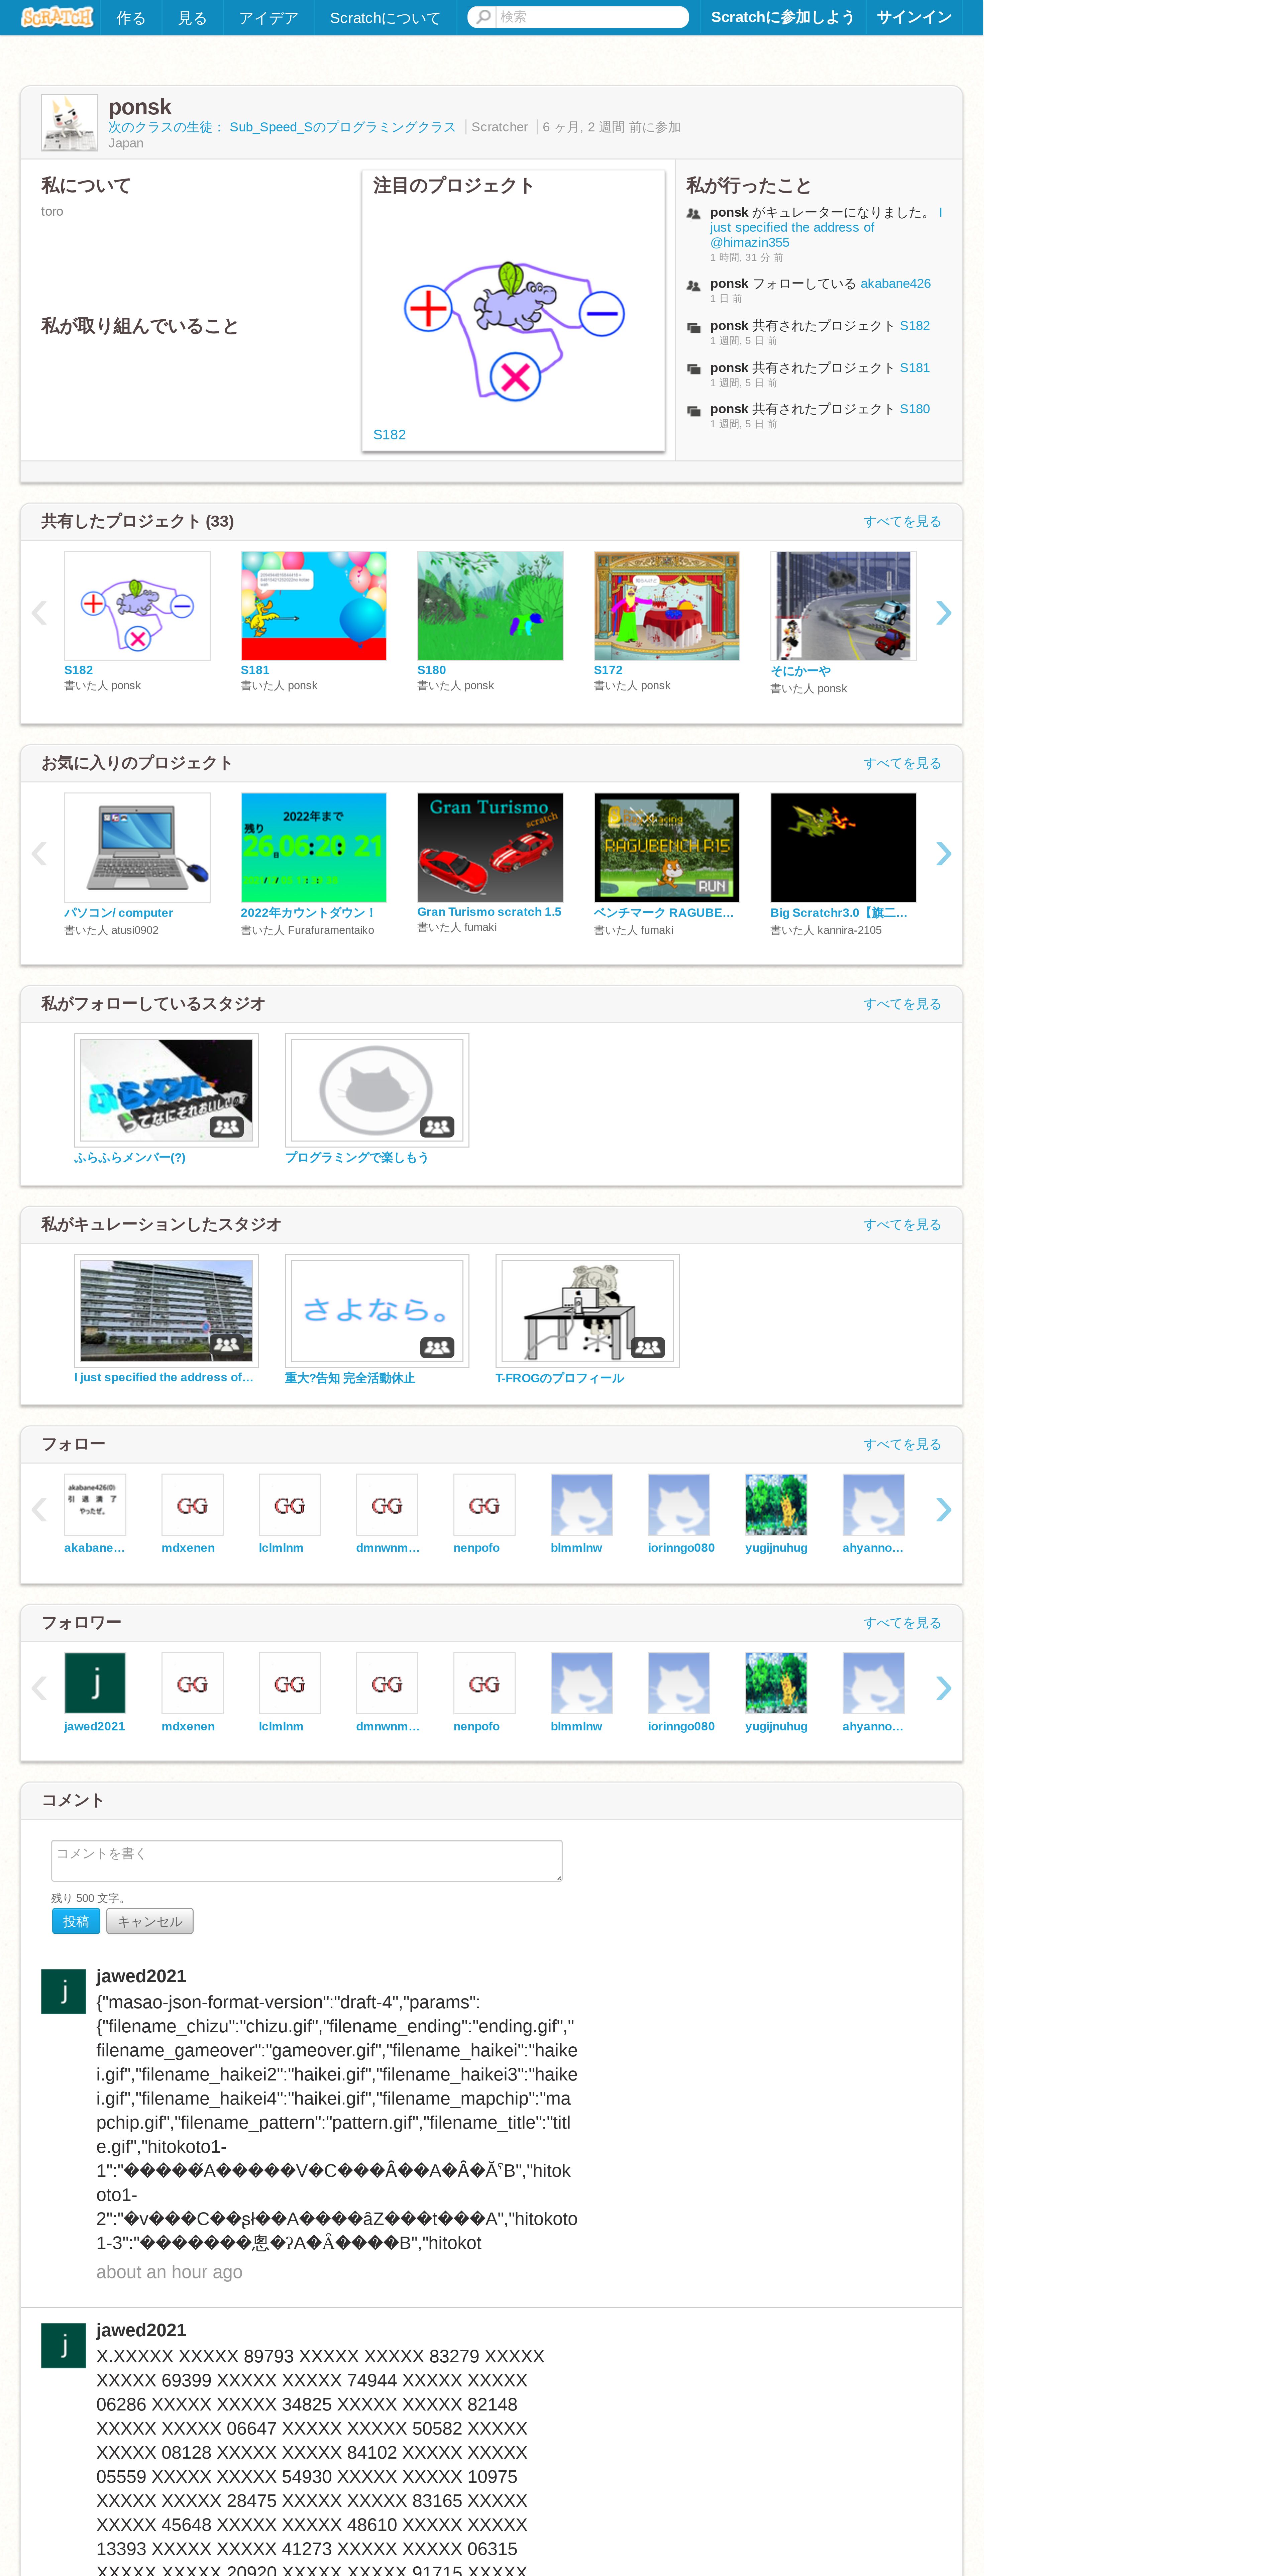Open S180 link in activity feed

(914, 409)
